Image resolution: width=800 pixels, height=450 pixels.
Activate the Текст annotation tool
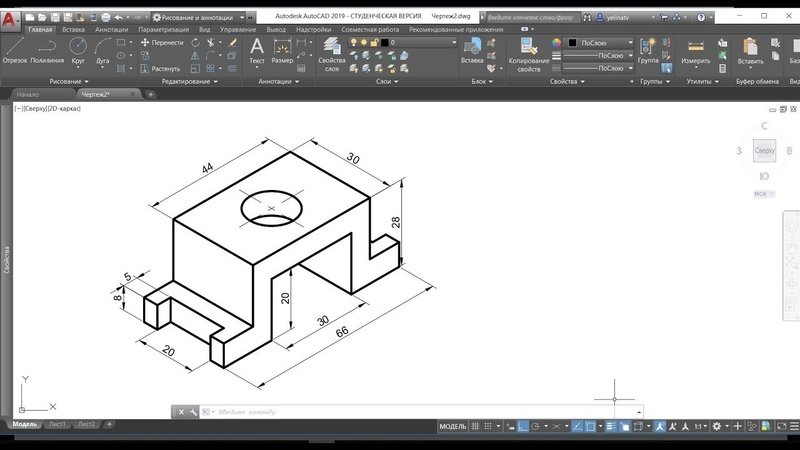pyautogui.click(x=257, y=50)
